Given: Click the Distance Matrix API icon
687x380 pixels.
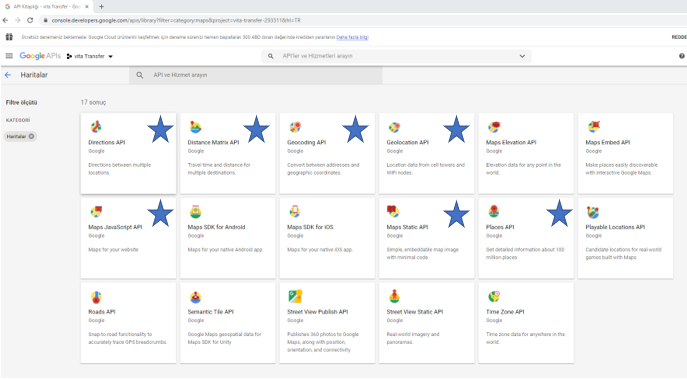Looking at the screenshot, I should (x=195, y=127).
